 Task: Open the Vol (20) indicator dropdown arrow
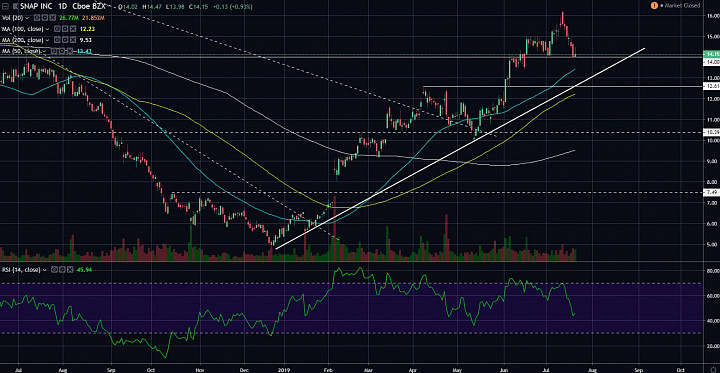click(x=27, y=18)
